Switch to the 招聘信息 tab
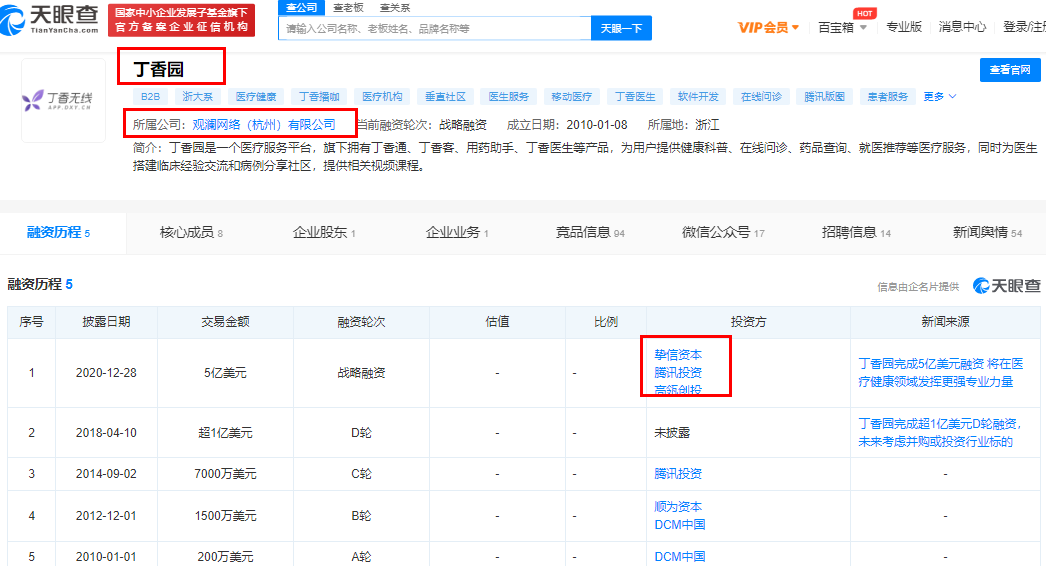 click(856, 232)
